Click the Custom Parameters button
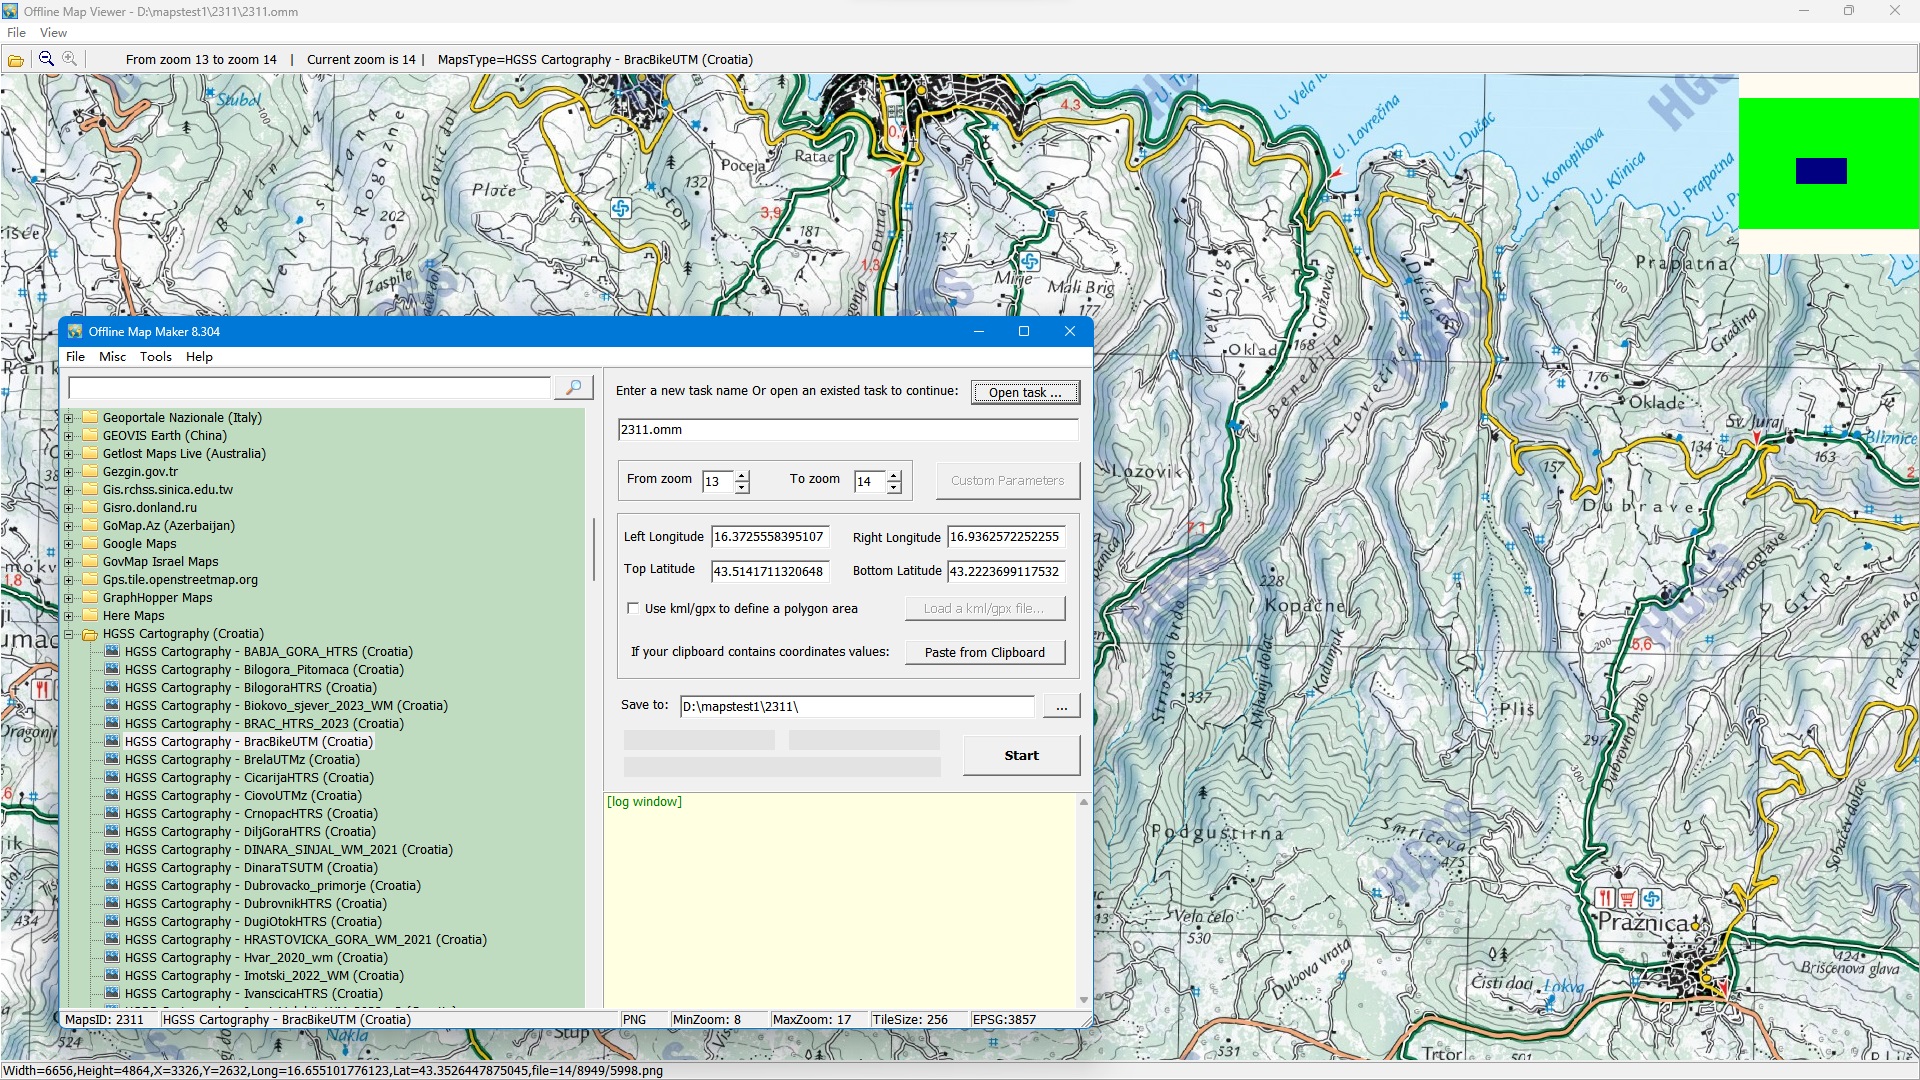Image resolution: width=1920 pixels, height=1080 pixels. coord(1007,481)
